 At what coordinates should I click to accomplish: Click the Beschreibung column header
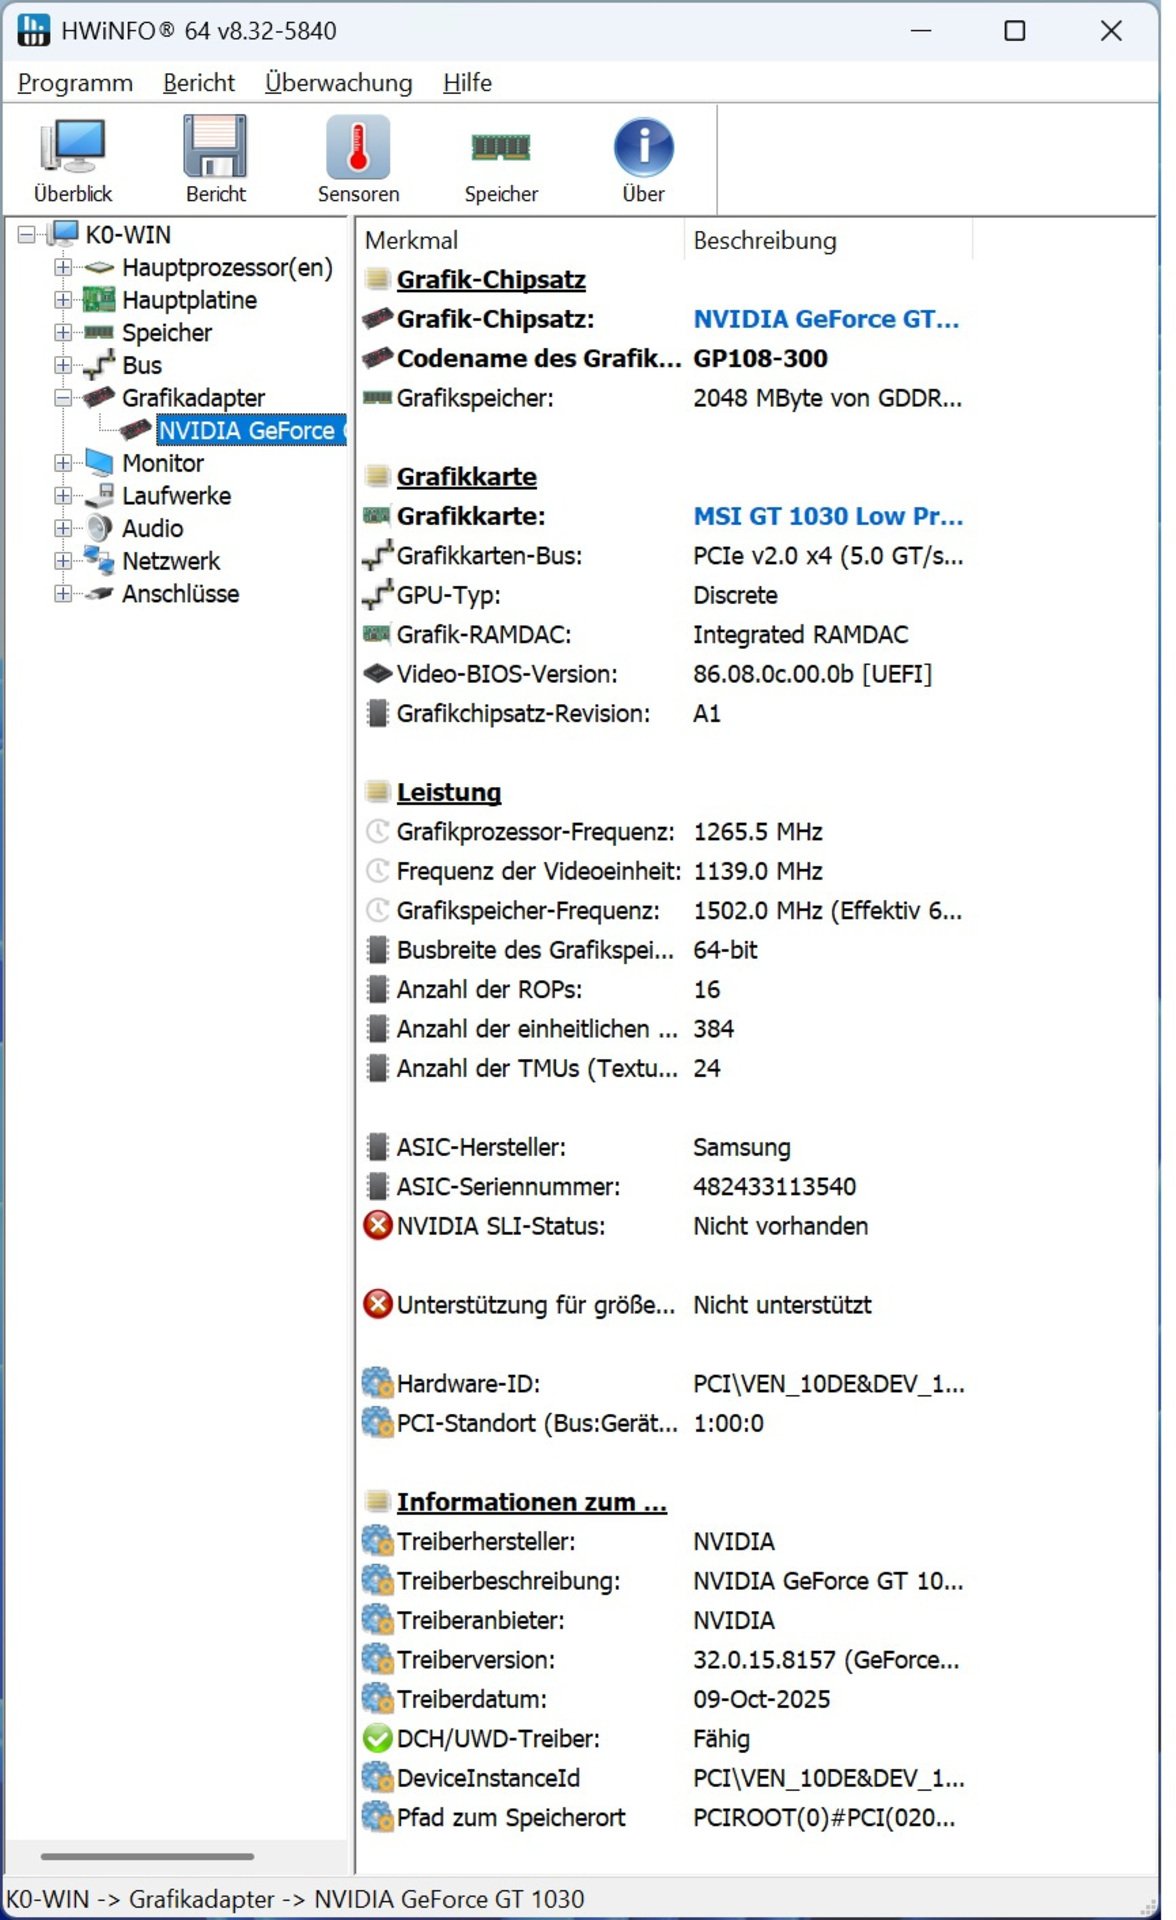point(828,240)
